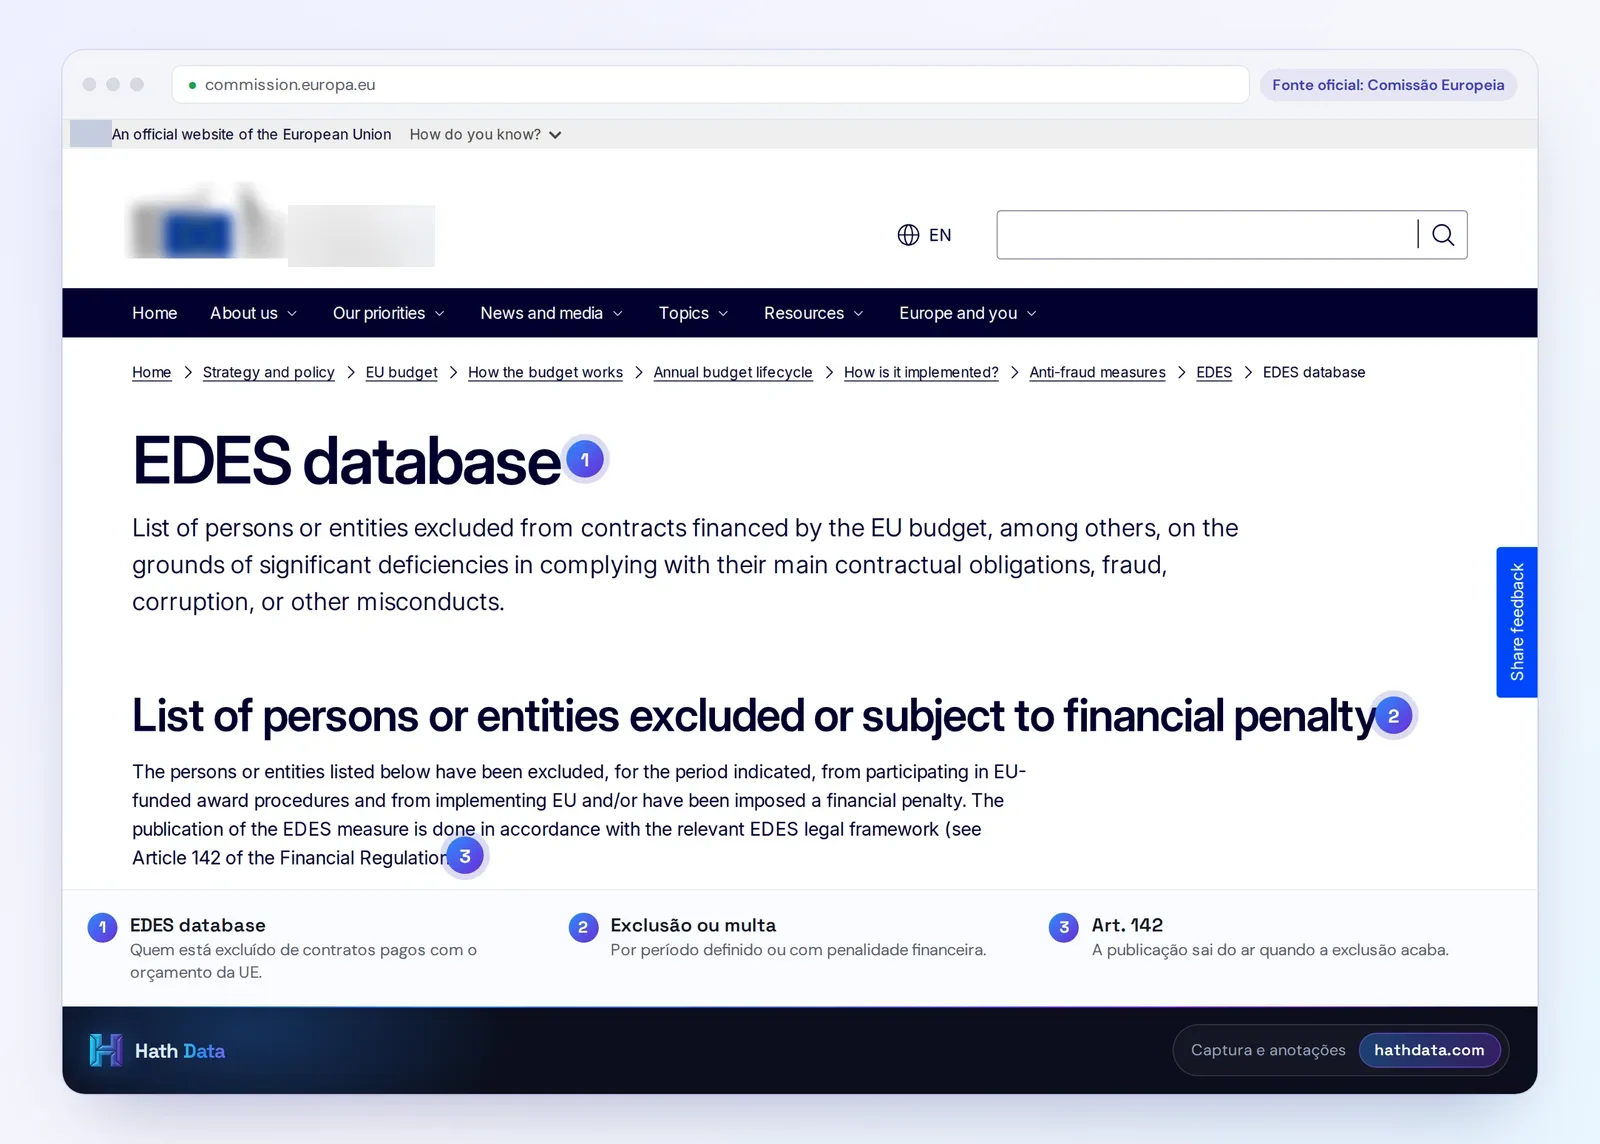Screen dimensions: 1600x1144
Task: Click the hathdata.com button
Action: click(x=1429, y=1050)
